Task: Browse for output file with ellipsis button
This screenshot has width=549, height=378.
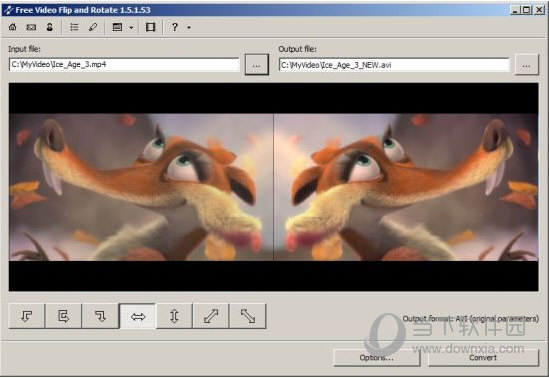Action: pyautogui.click(x=527, y=65)
